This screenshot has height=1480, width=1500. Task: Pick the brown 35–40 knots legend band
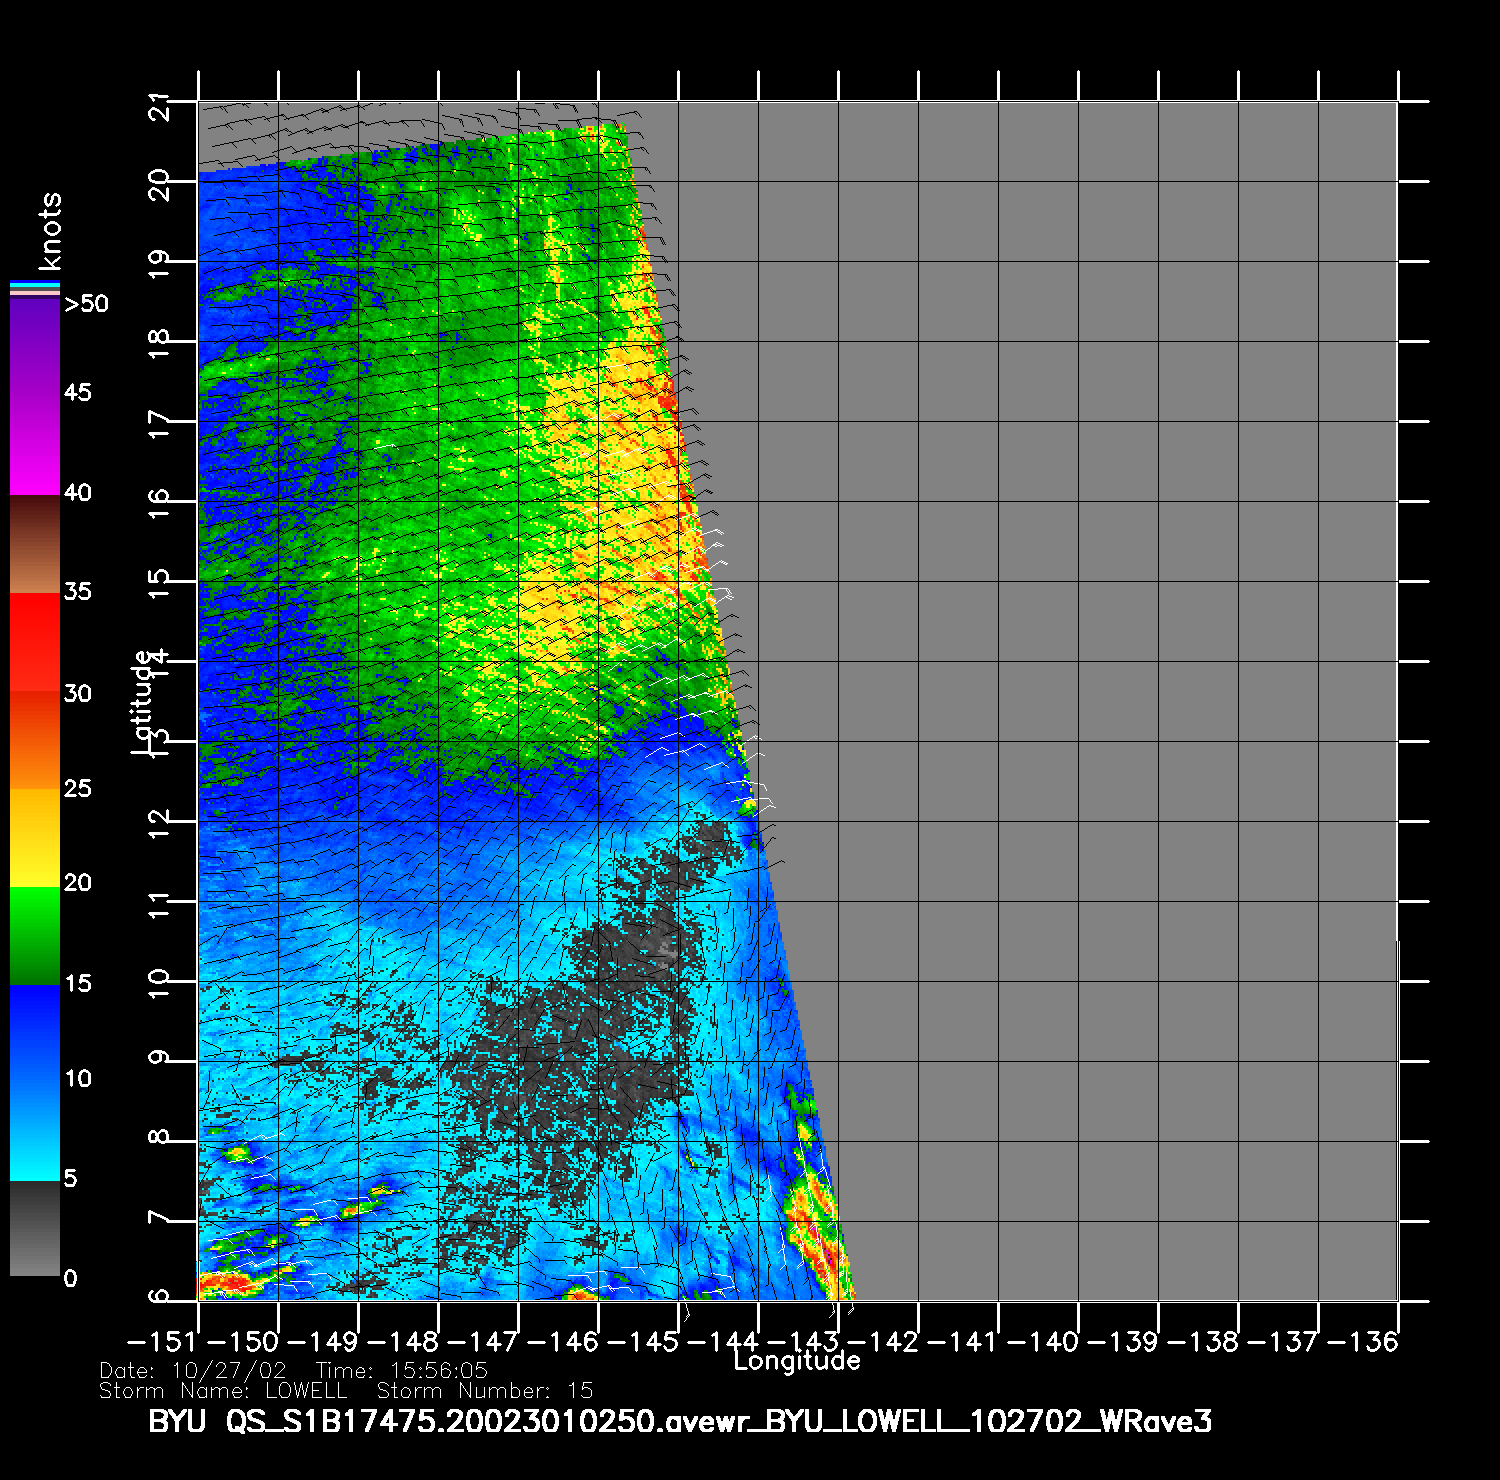pos(35,545)
